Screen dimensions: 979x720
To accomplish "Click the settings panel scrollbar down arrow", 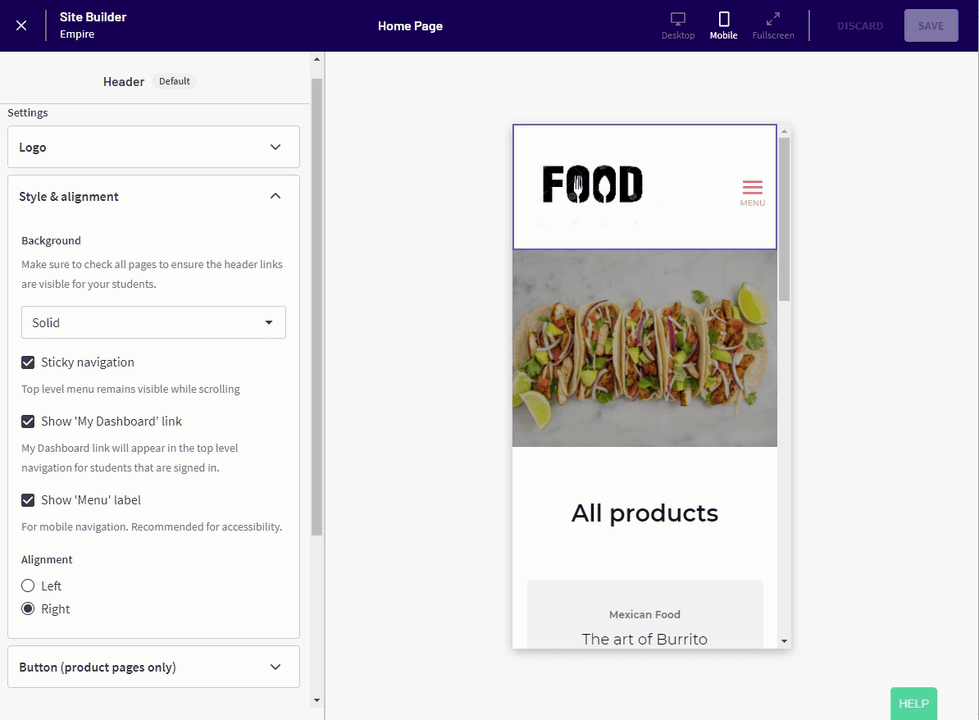I will (x=317, y=700).
